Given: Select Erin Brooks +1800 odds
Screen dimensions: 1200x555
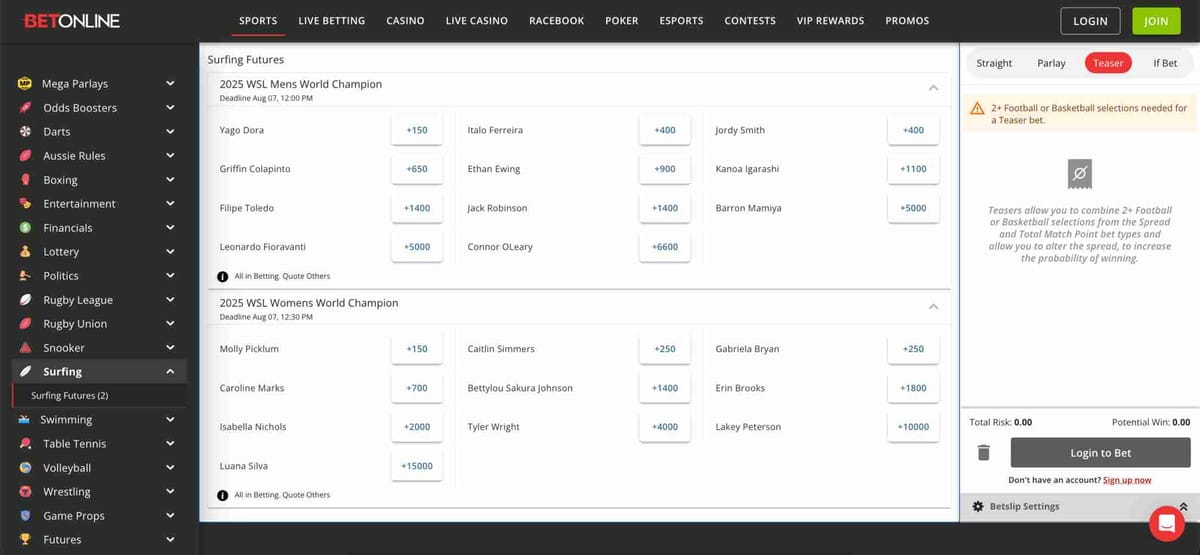Looking at the screenshot, I should 913,388.
